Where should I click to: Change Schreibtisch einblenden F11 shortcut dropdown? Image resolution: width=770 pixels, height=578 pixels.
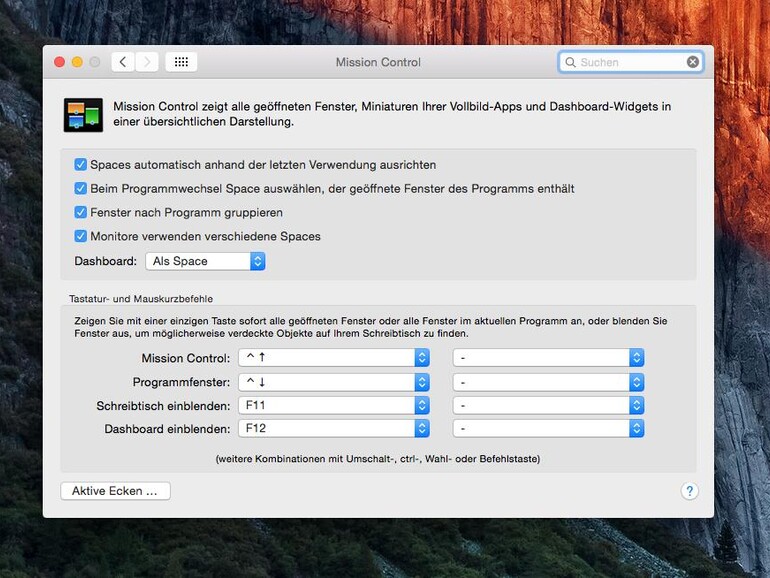coord(334,405)
